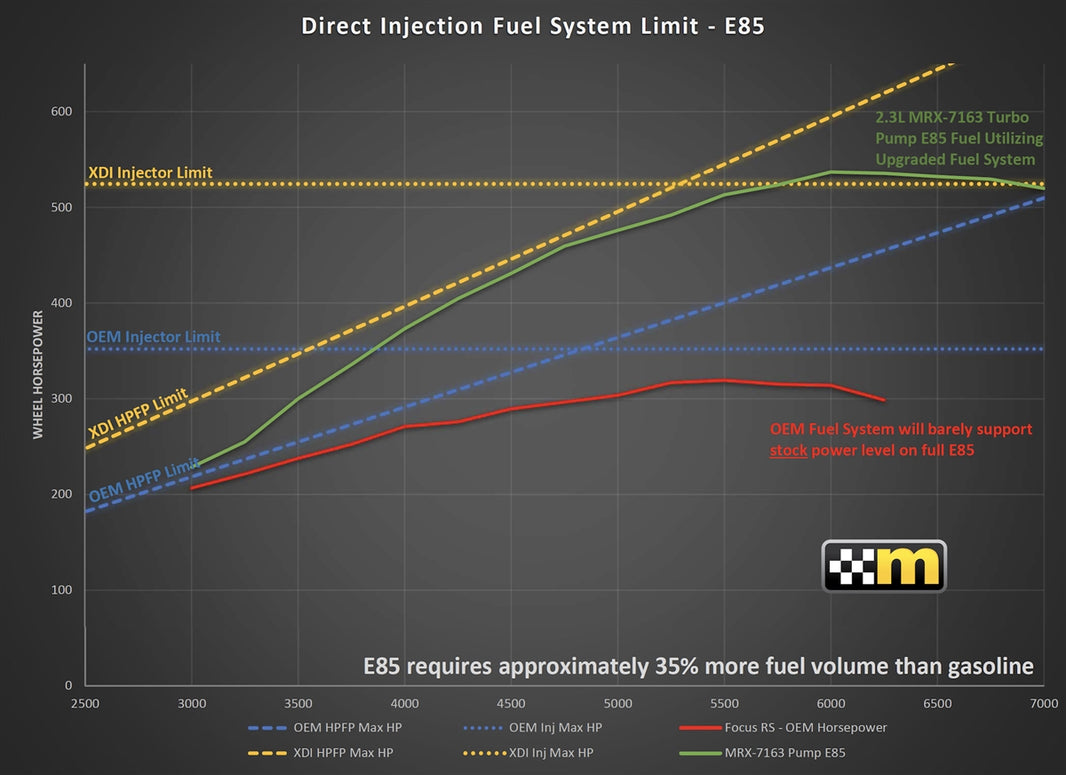Image resolution: width=1066 pixels, height=775 pixels.
Task: Click the Mountune checkered "m" logo
Action: click(884, 567)
